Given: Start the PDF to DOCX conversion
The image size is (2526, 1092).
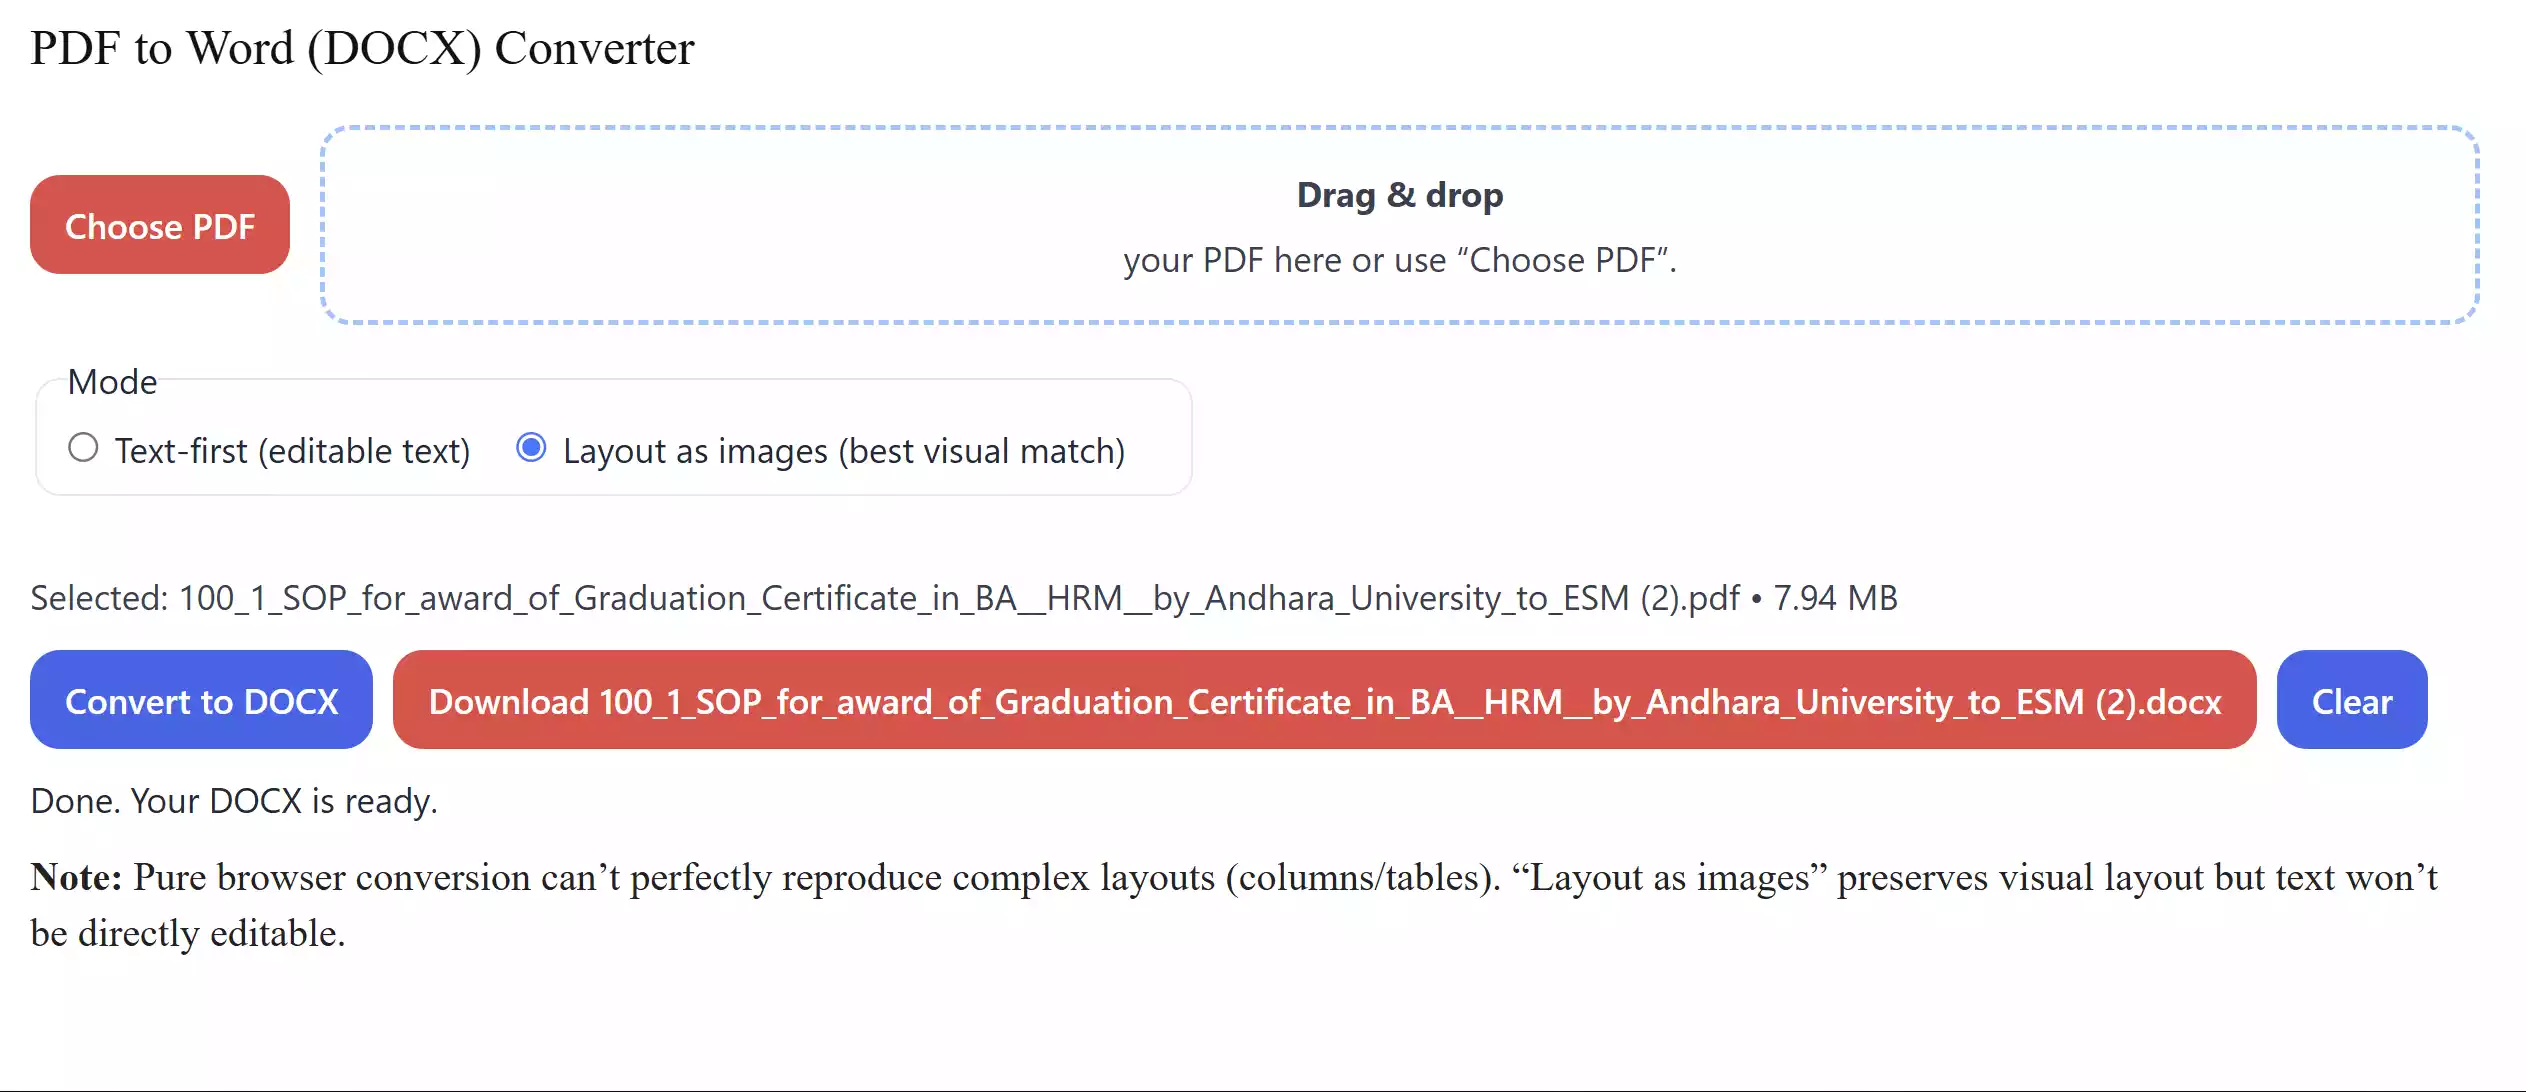Looking at the screenshot, I should pyautogui.click(x=201, y=700).
